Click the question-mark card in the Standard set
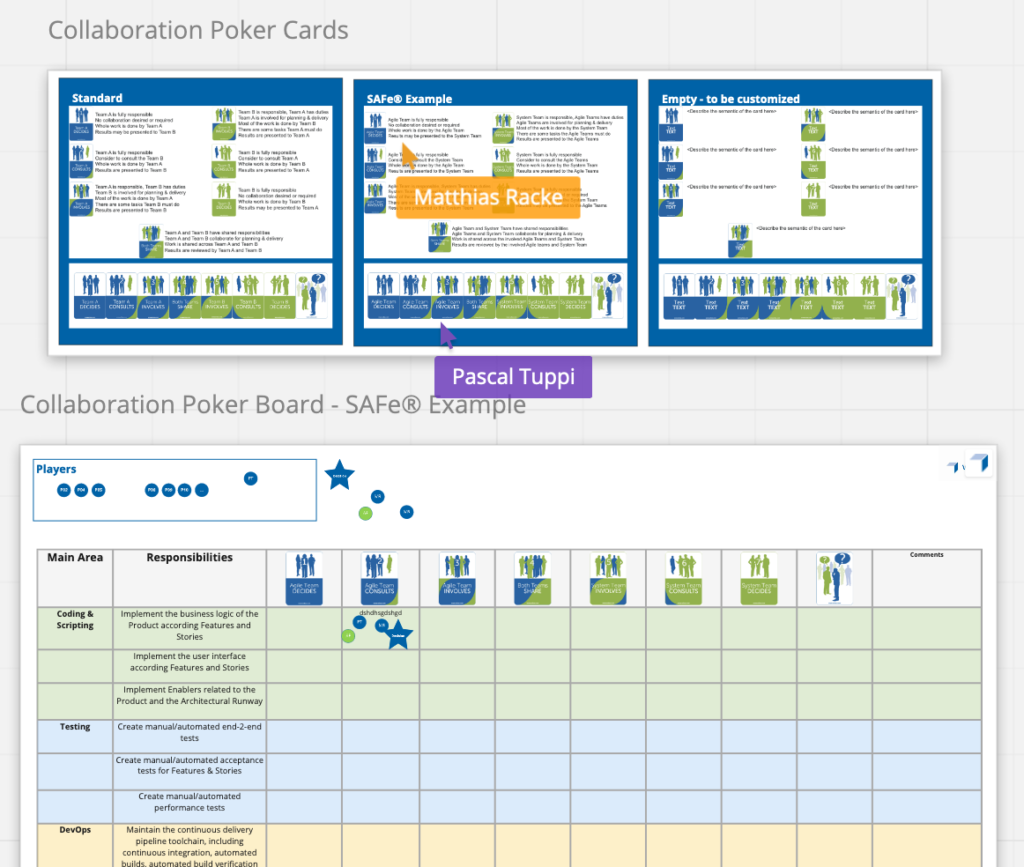The width and height of the screenshot is (1024, 867). [312, 296]
